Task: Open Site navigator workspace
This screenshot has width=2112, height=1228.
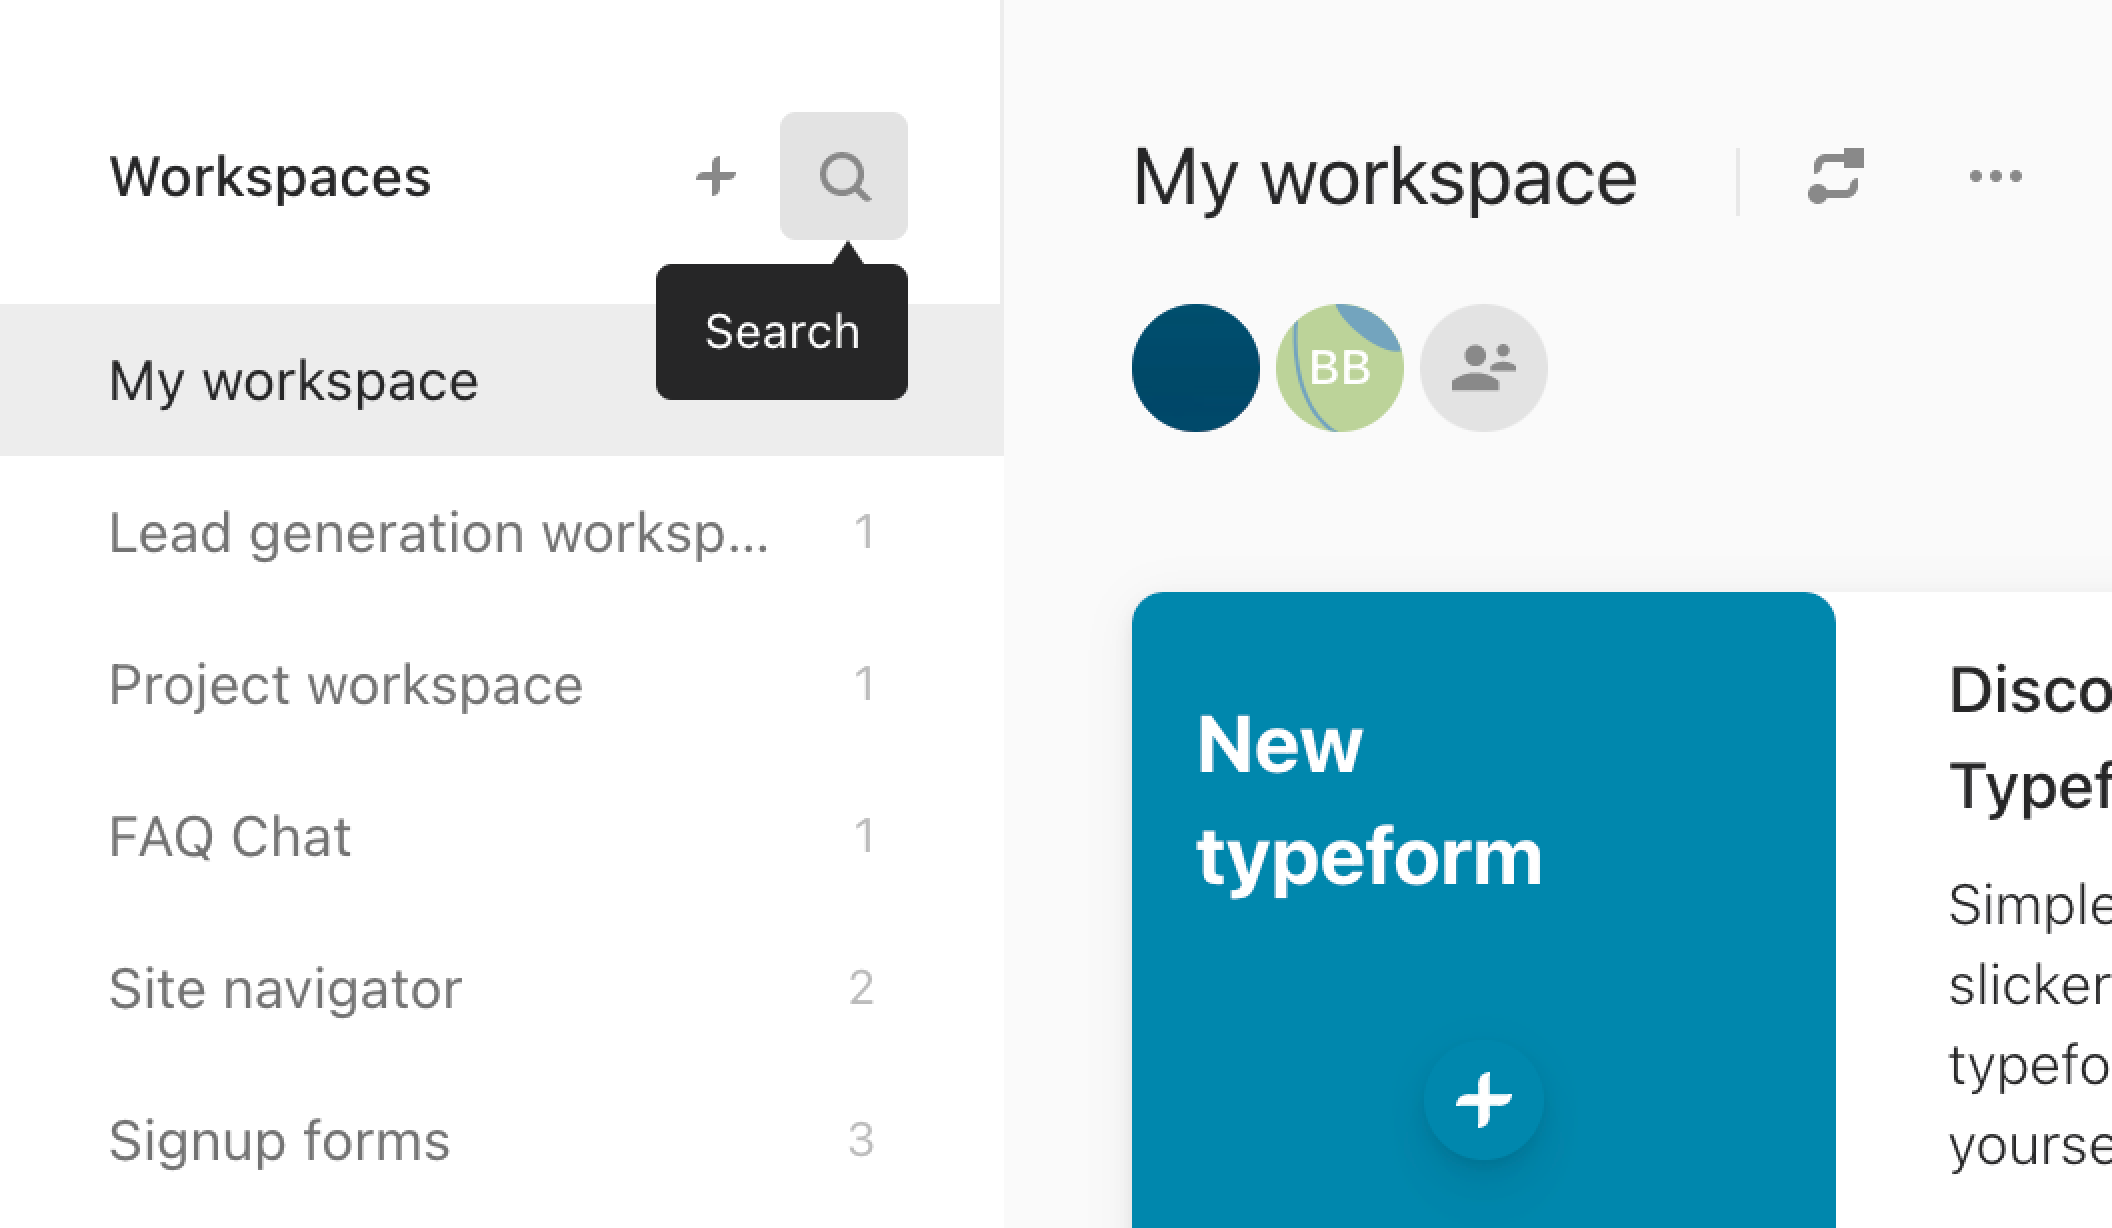Action: [502, 988]
